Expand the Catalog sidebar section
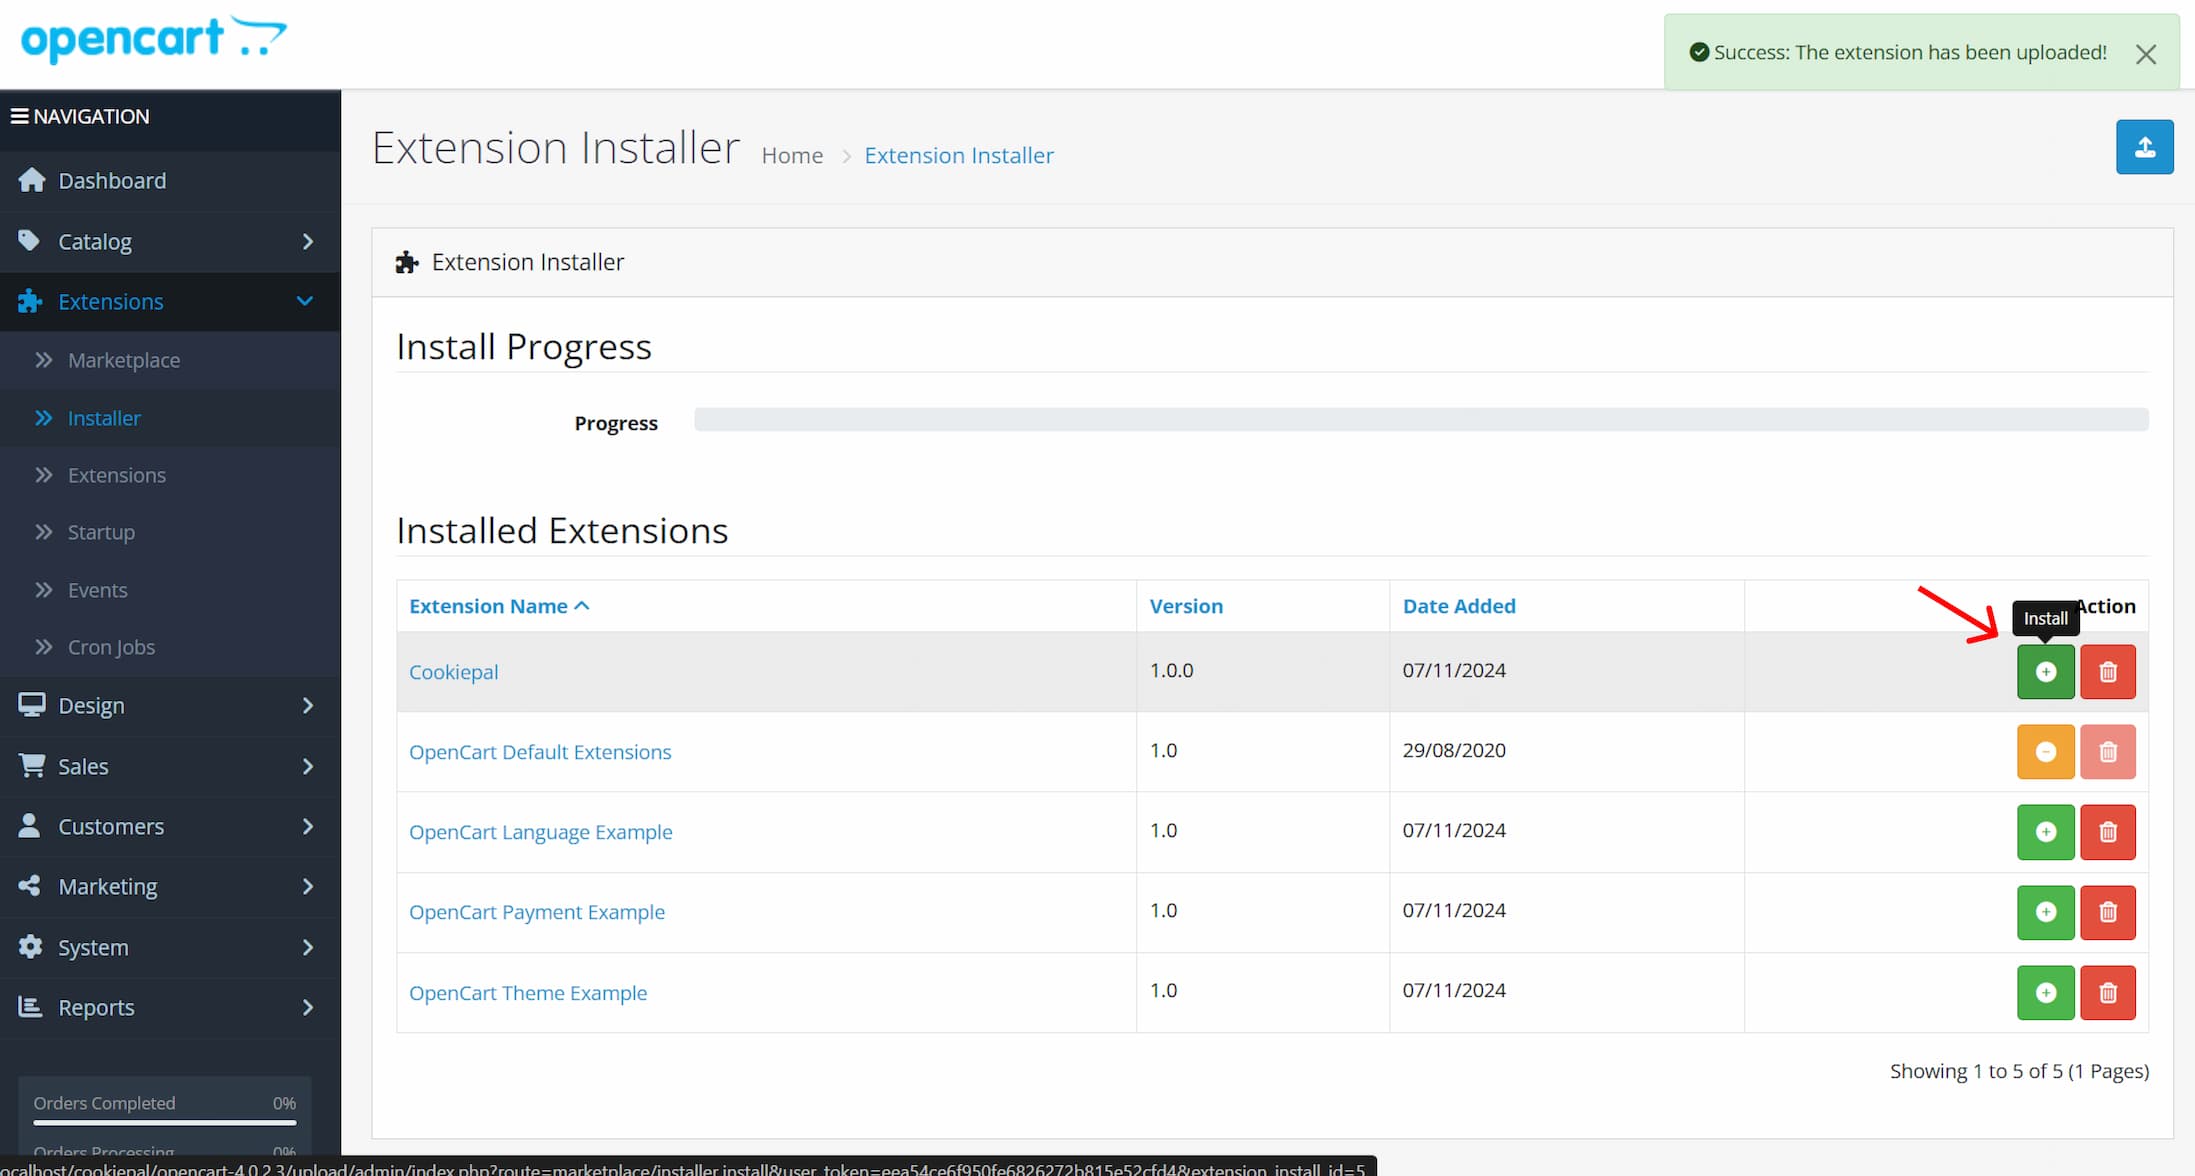2195x1176 pixels. pyautogui.click(x=94, y=241)
